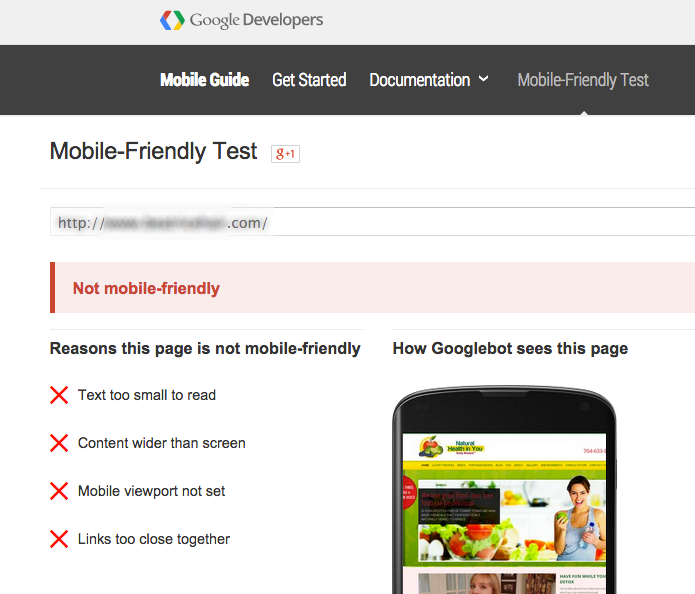Open the Documentation menu
695x594 pixels.
419,80
